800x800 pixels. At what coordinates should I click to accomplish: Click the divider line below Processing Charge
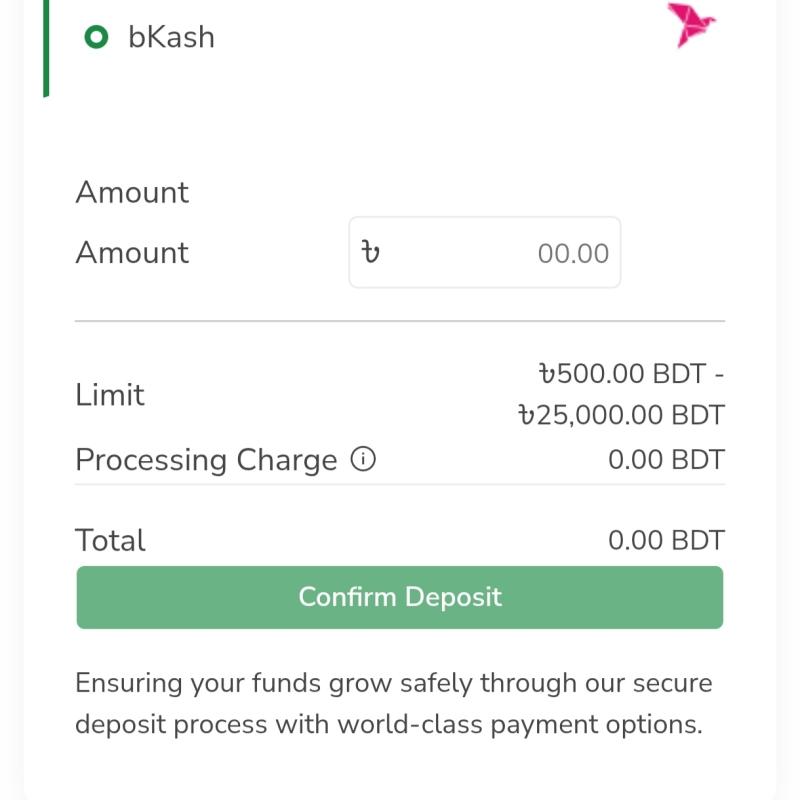click(400, 484)
